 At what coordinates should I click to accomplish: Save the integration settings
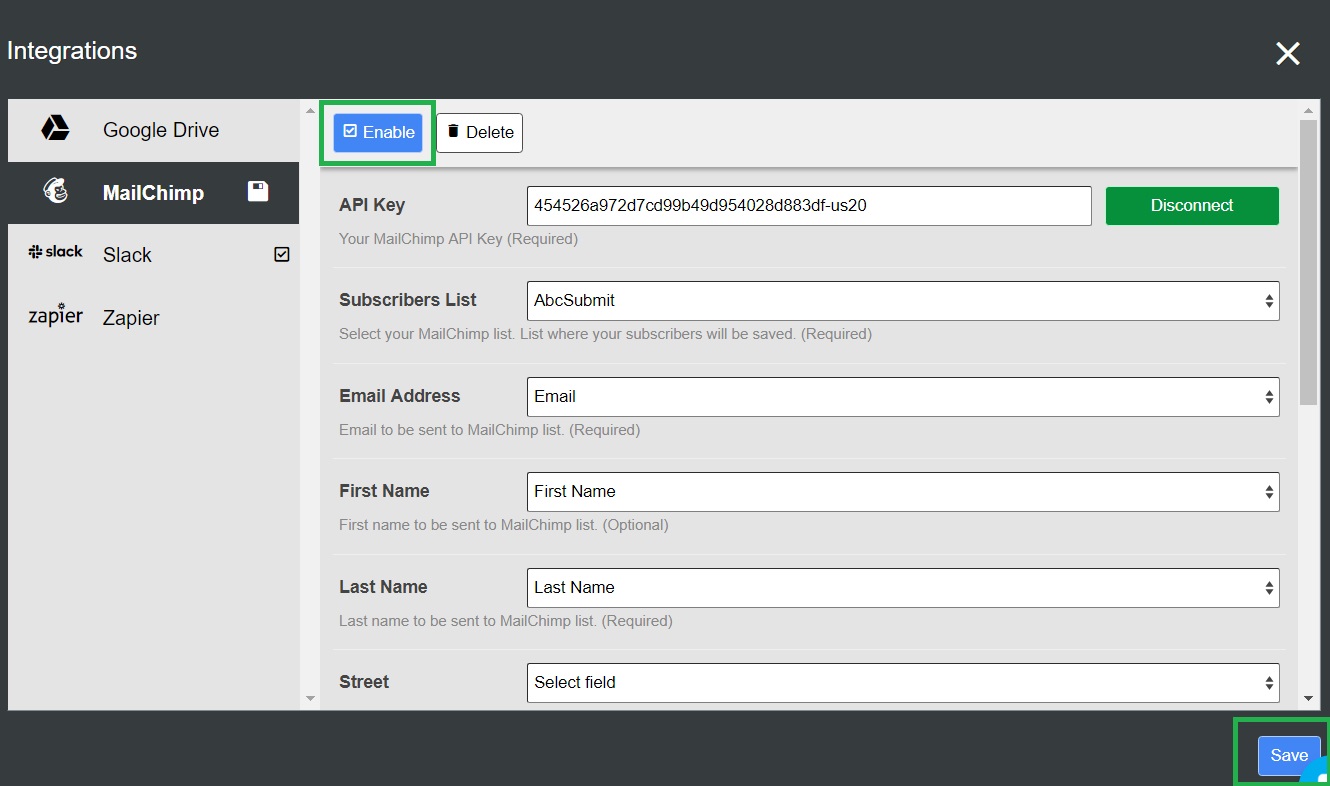pyautogui.click(x=1288, y=756)
